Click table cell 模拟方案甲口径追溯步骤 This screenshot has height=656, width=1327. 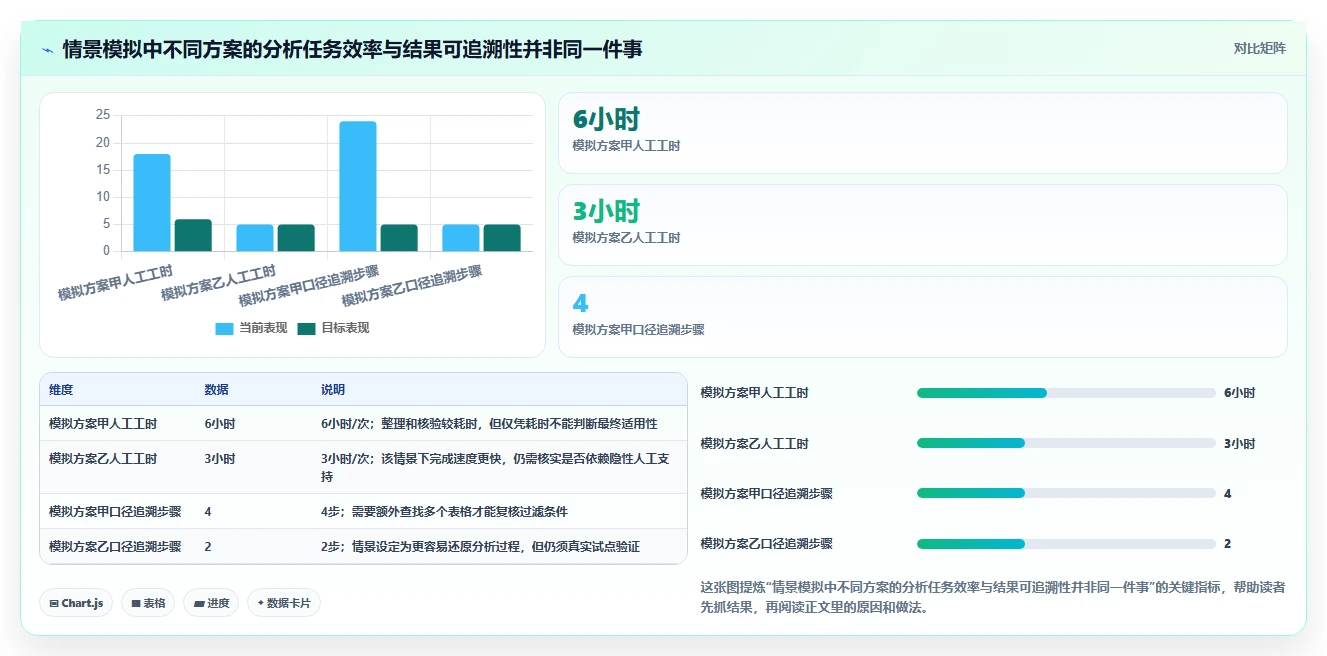(115, 511)
